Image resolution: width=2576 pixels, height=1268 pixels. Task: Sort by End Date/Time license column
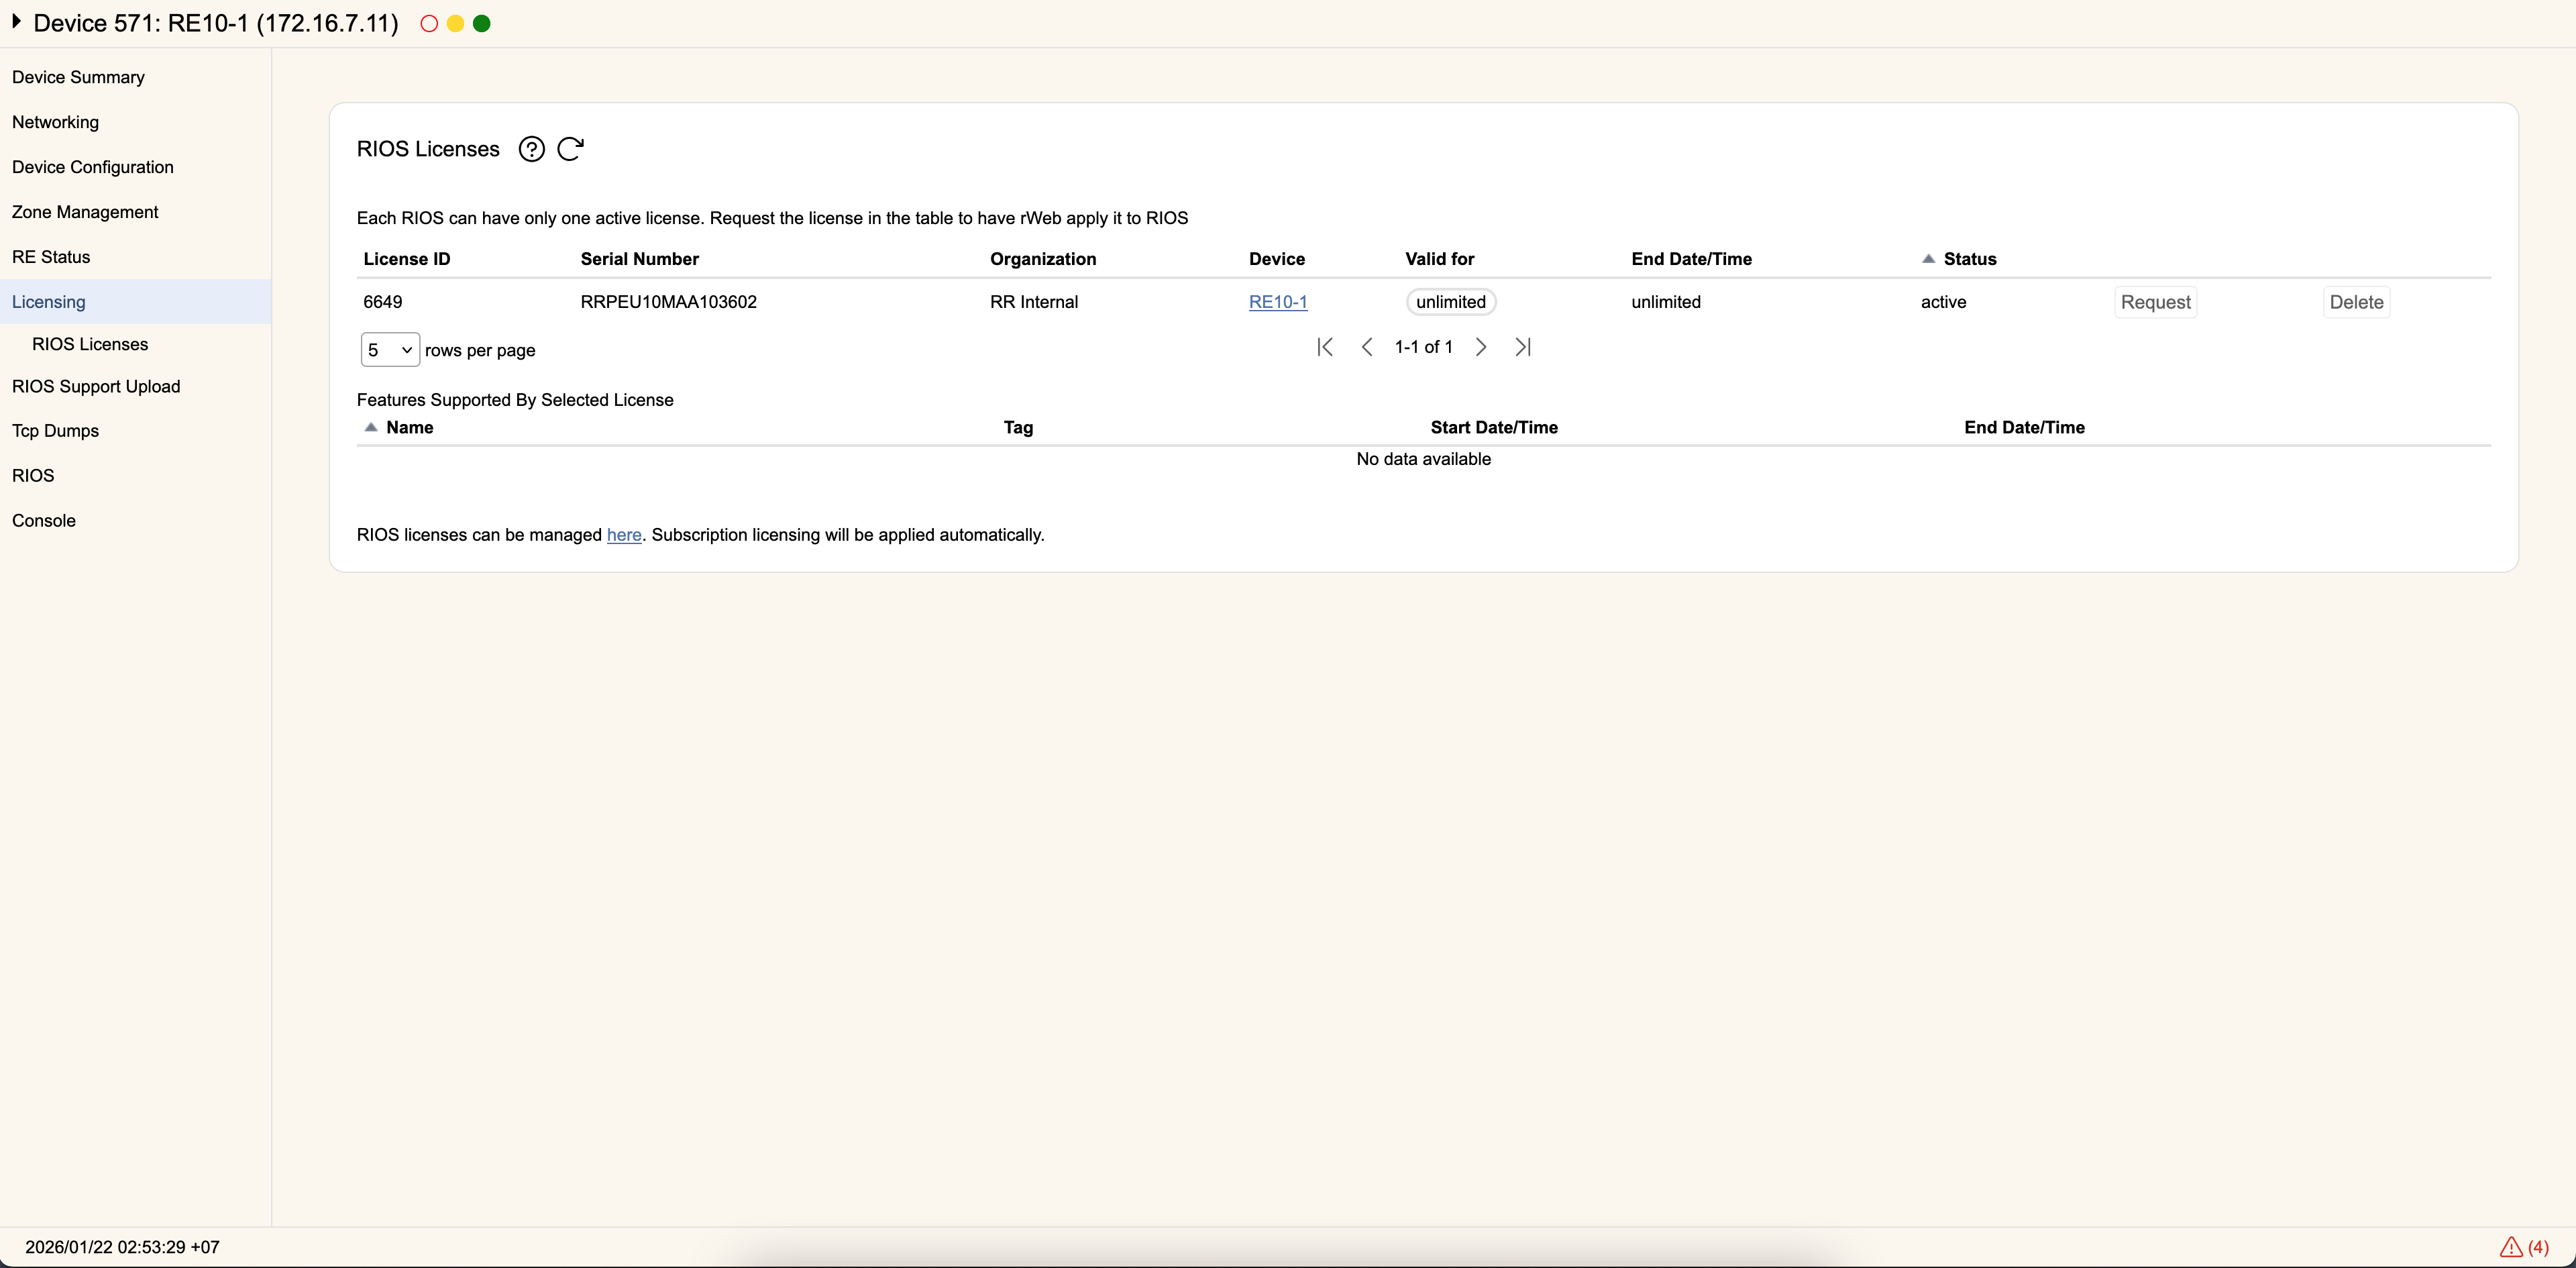(x=1691, y=259)
